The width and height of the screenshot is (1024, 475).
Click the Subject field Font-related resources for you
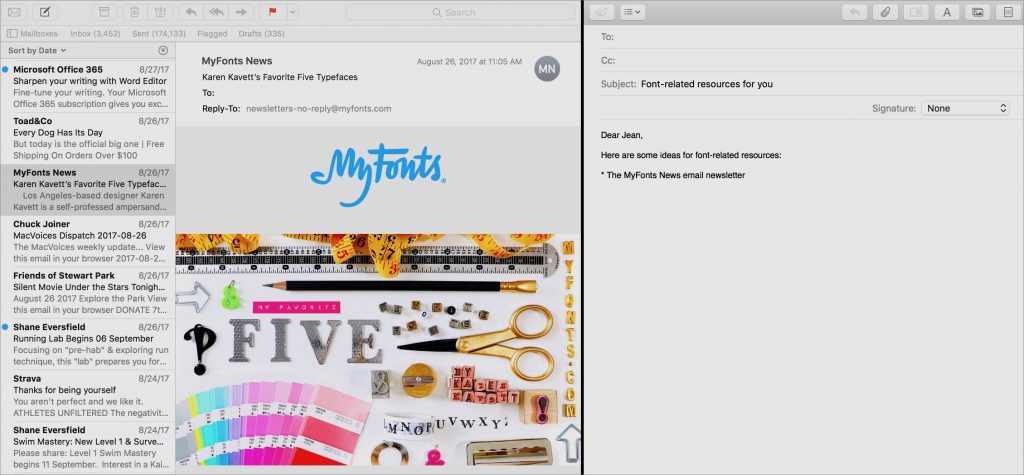(707, 84)
